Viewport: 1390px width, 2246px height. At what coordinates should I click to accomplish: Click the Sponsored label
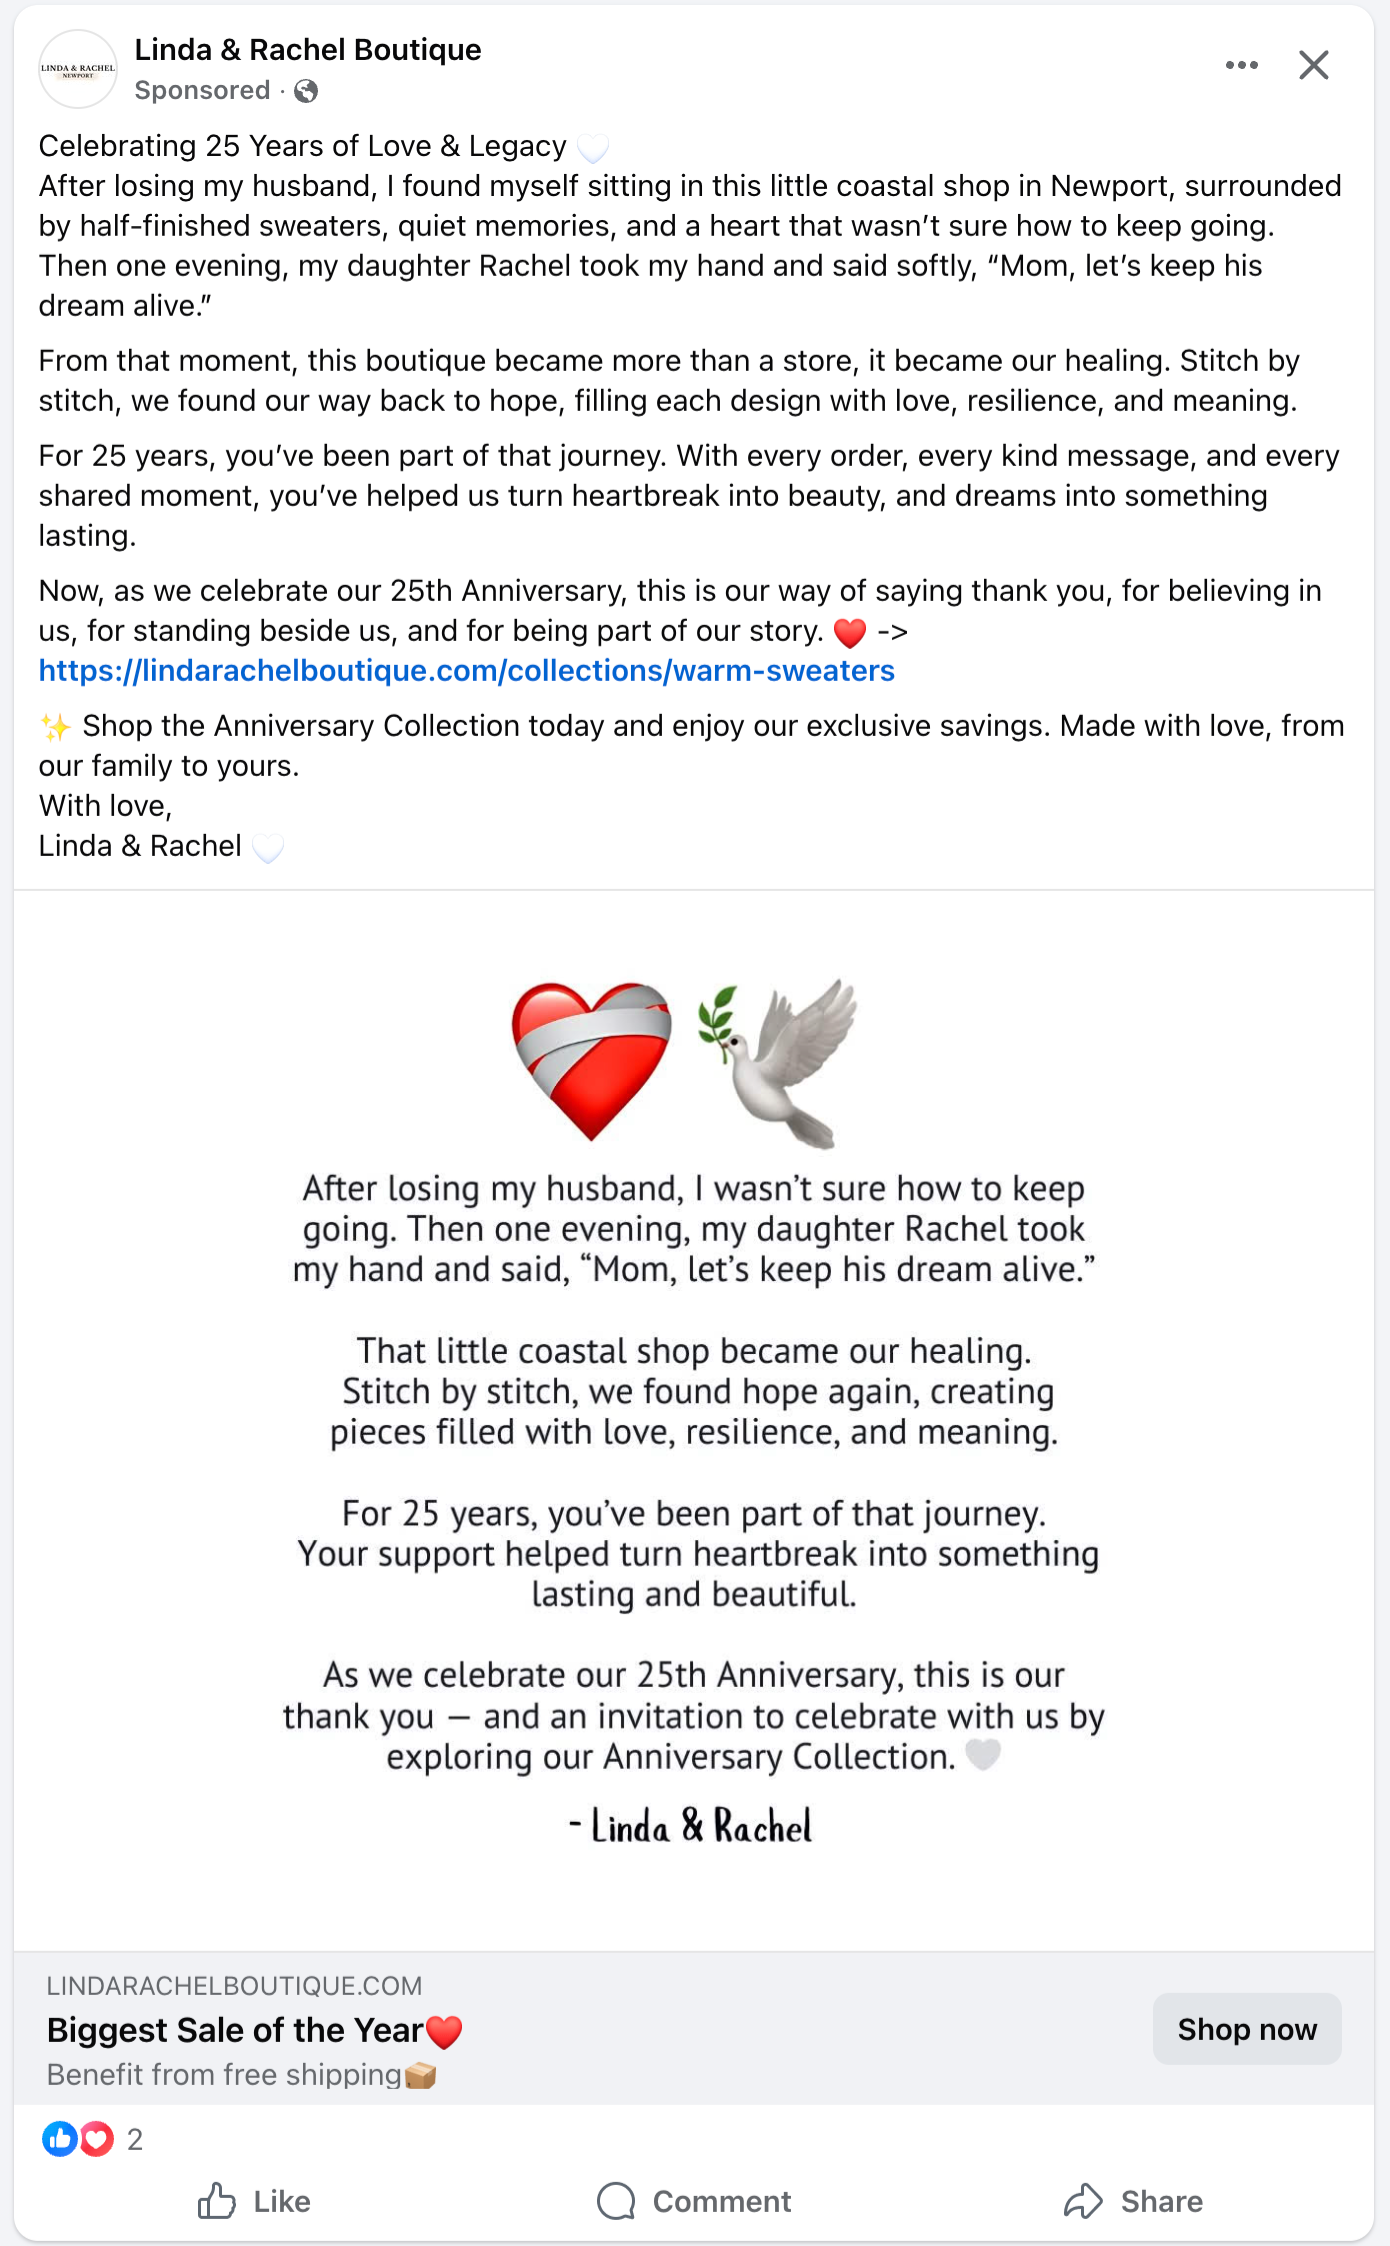[202, 91]
